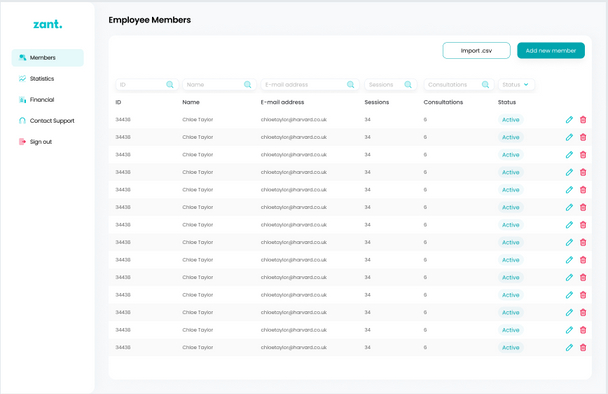Focus the E-mail address filter field
608x394 pixels.
pyautogui.click(x=310, y=85)
